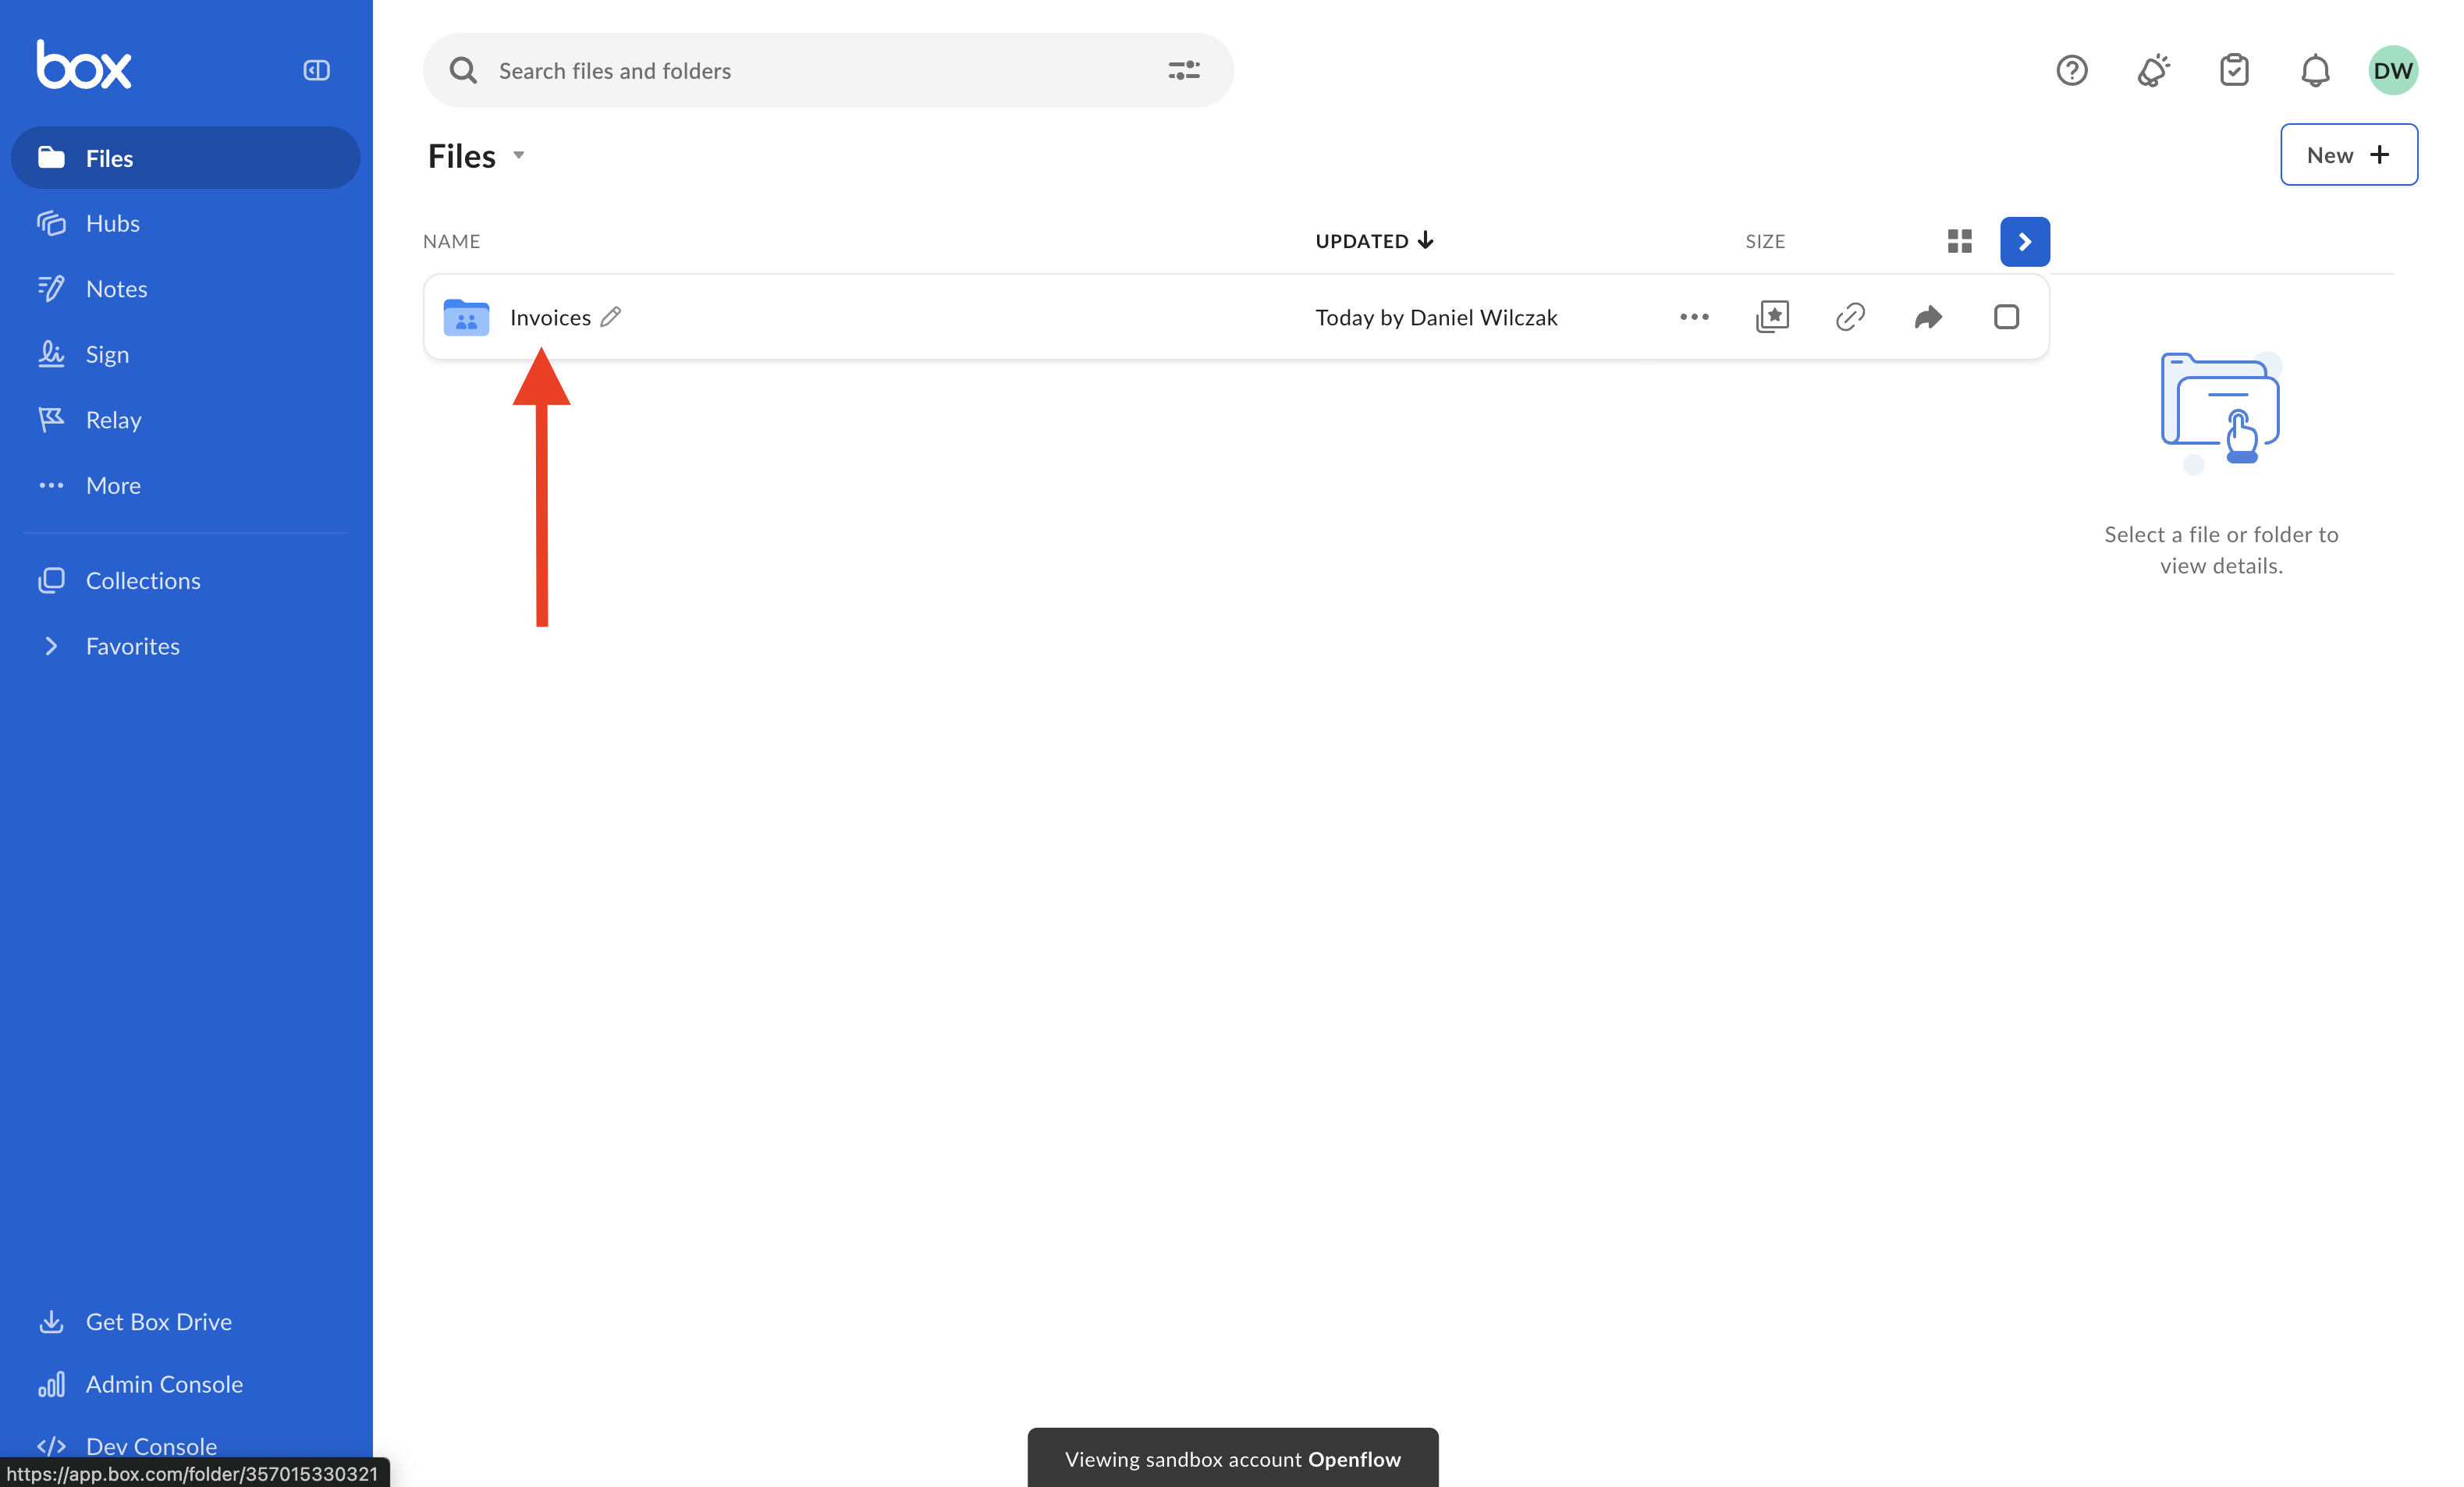Select the Invoices folder checkbox

pyautogui.click(x=2005, y=317)
